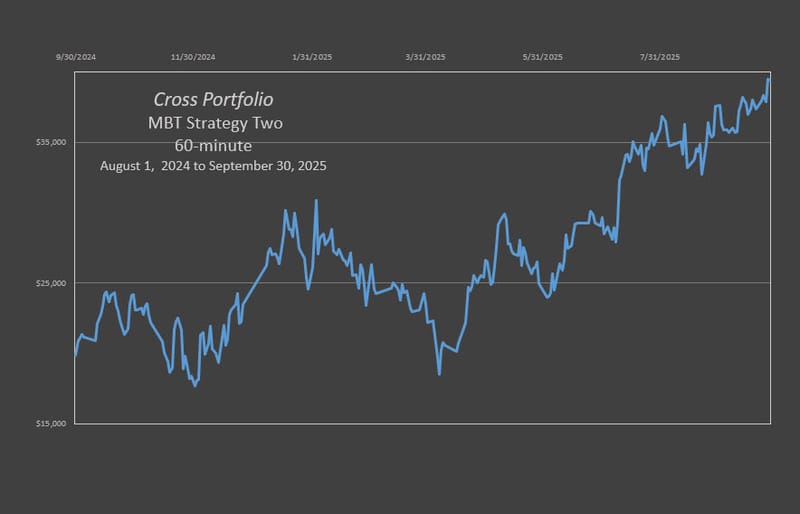Select the 7/31/2025 date axis label
This screenshot has width=800, height=514.
pos(660,57)
